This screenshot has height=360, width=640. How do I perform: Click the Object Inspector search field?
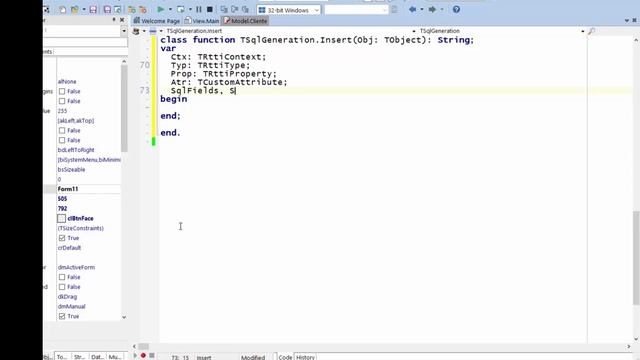[85, 42]
